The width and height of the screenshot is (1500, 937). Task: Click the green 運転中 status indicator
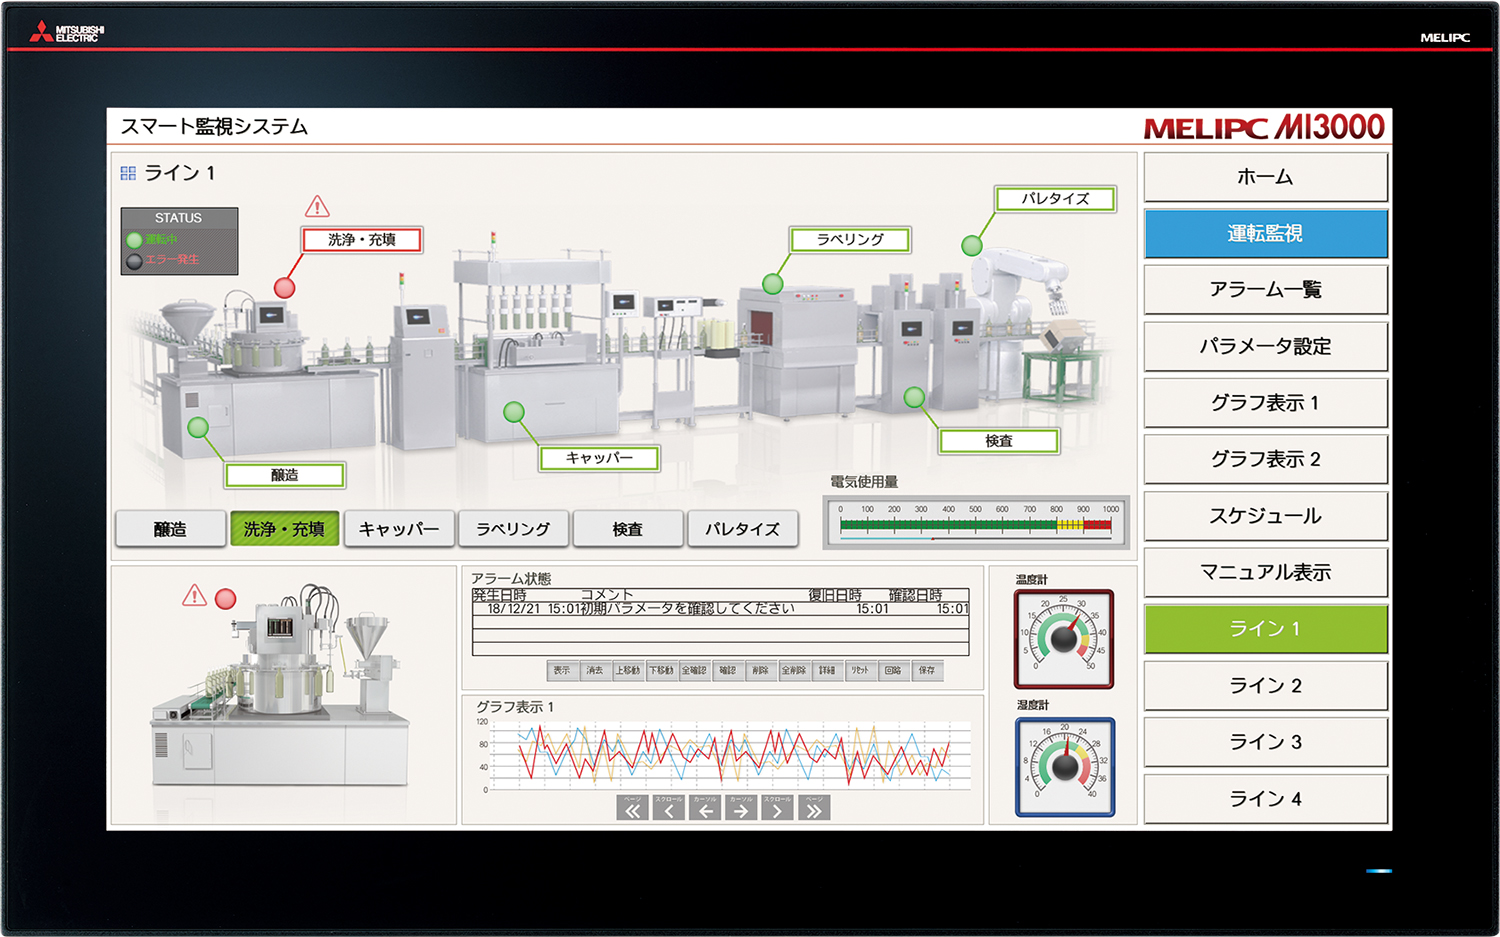pos(134,240)
